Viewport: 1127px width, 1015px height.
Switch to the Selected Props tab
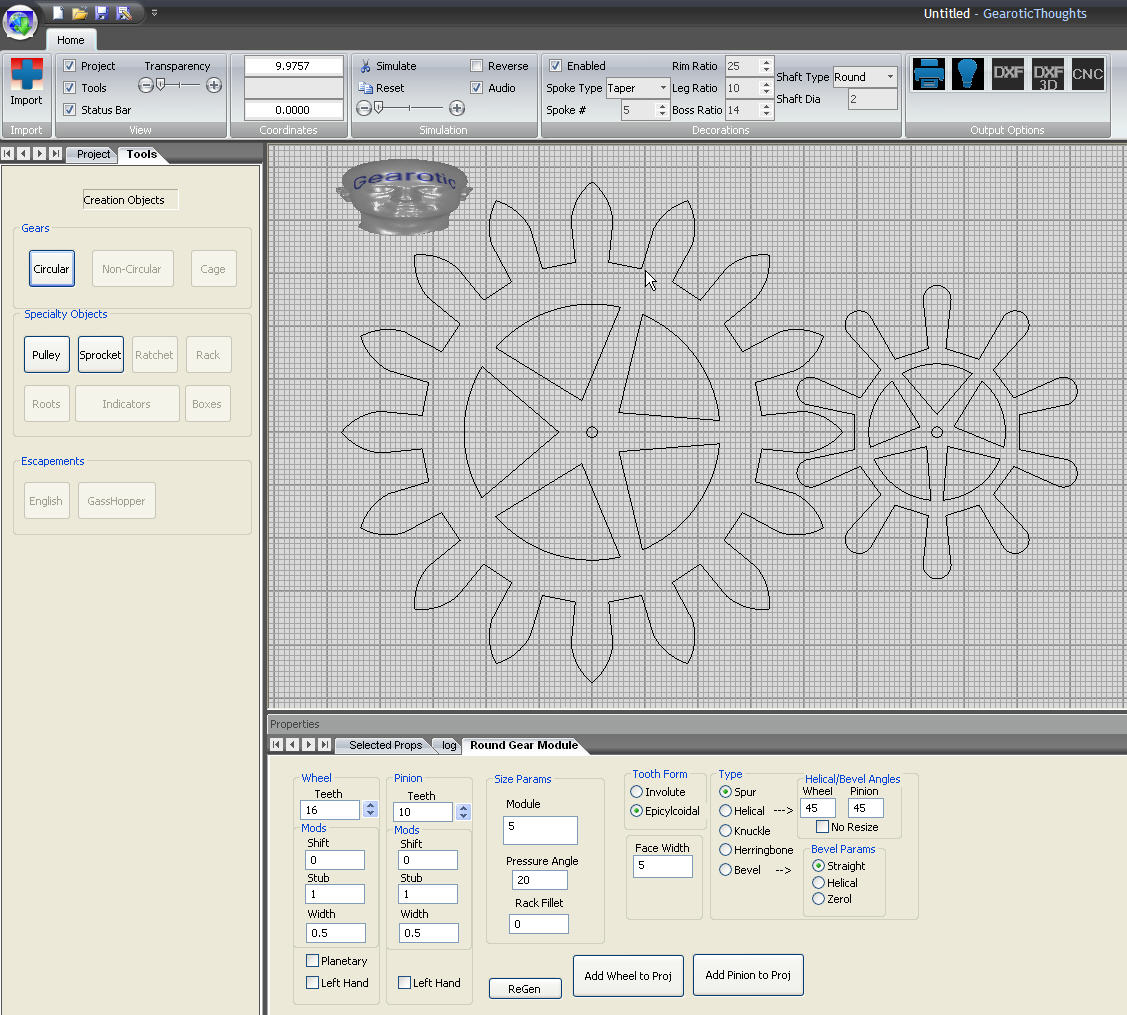click(x=385, y=745)
